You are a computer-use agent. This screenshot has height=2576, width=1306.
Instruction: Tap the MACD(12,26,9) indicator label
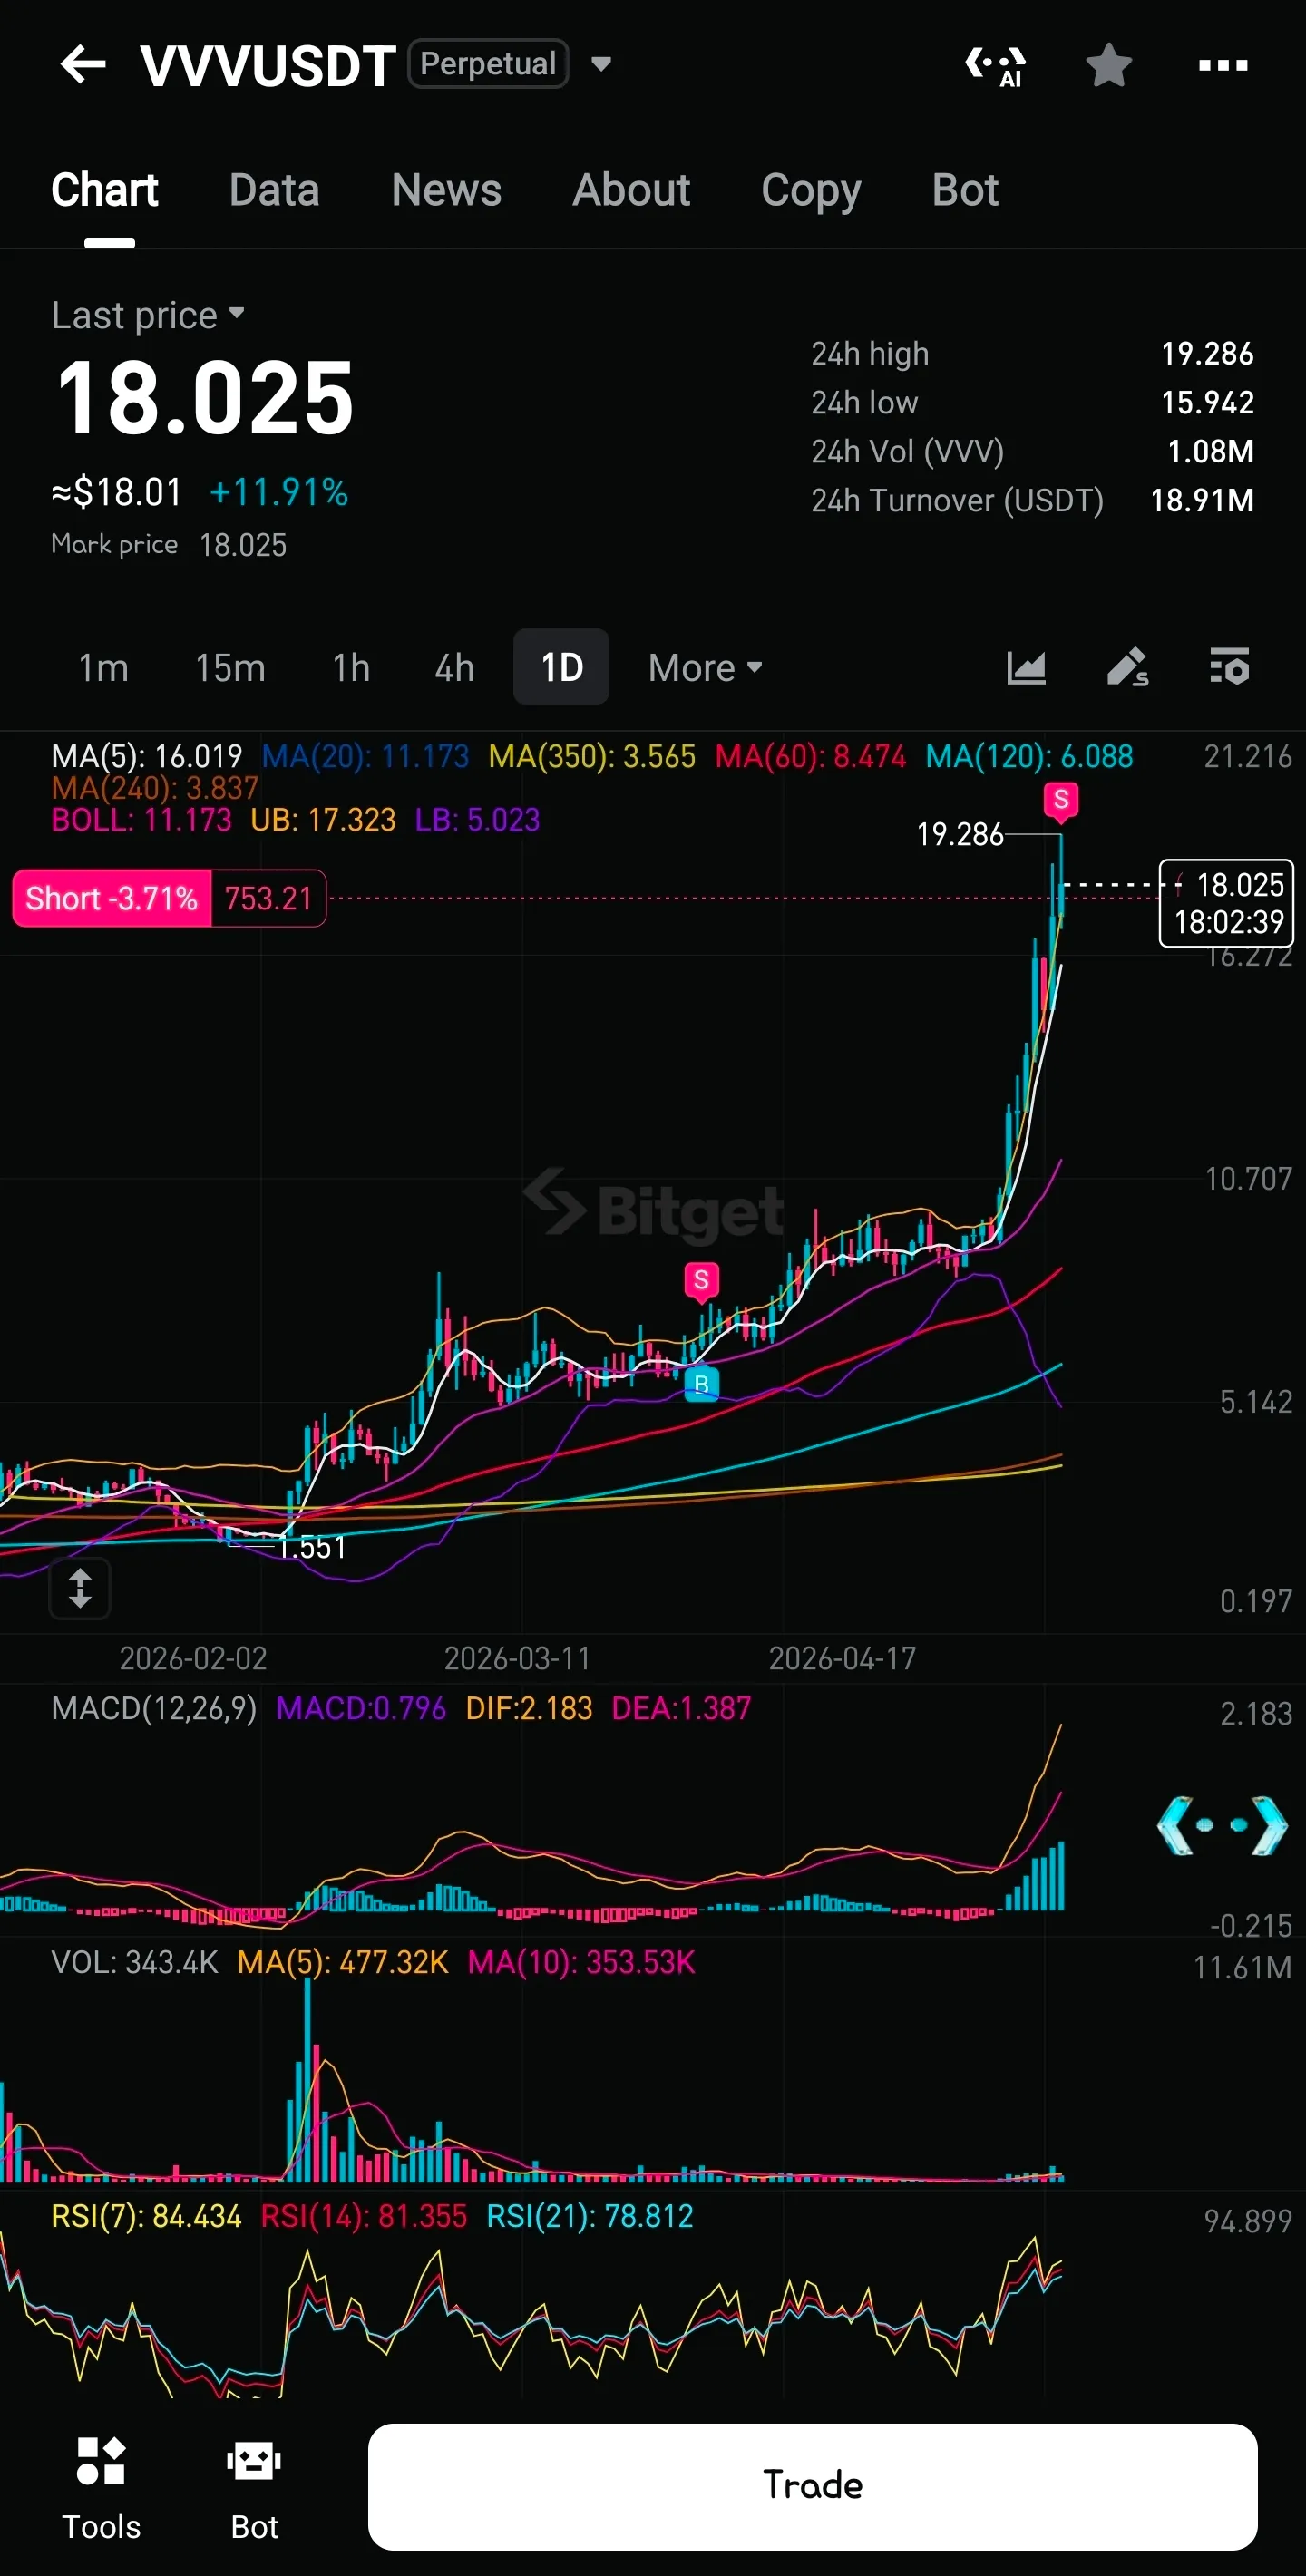click(154, 1708)
